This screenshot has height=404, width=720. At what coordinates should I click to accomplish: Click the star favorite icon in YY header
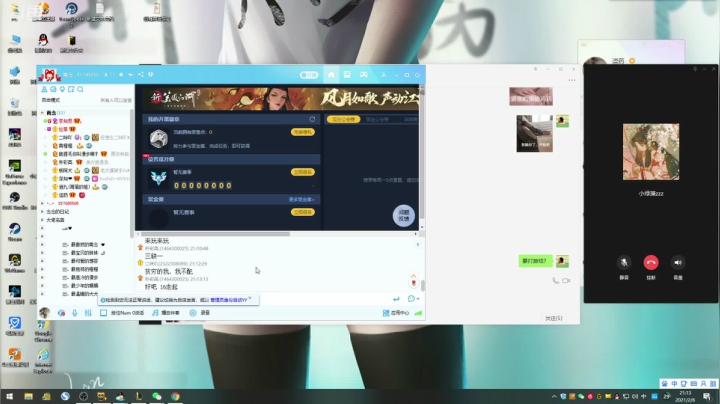121,74
